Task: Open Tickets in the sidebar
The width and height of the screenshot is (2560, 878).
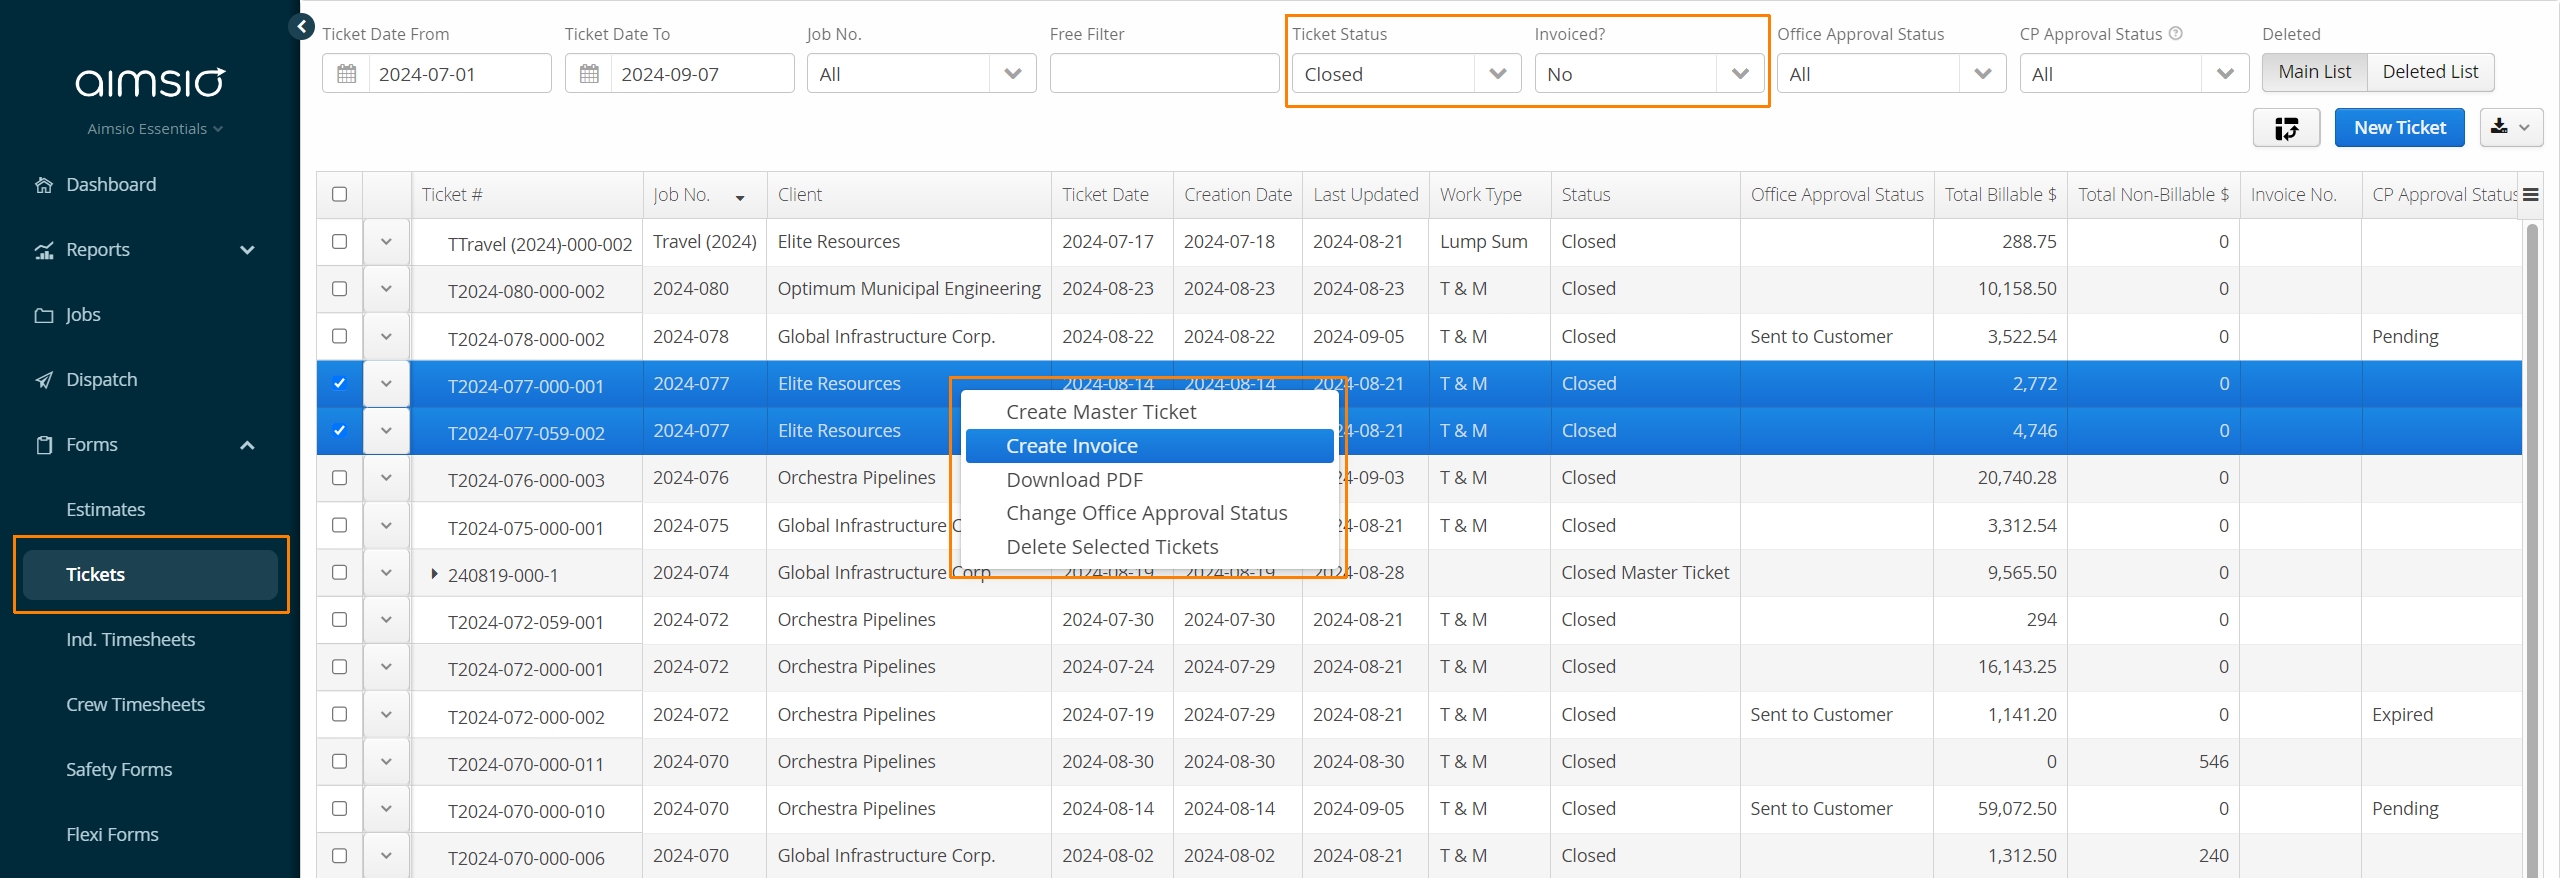Action: coord(150,575)
